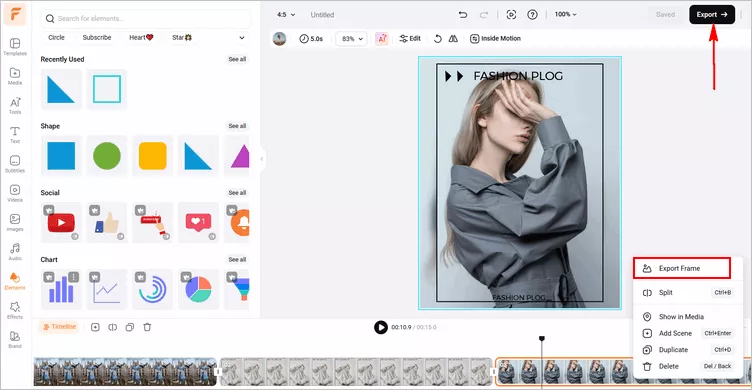The width and height of the screenshot is (752, 390).
Task: Click the Edit button in toolbar
Action: (410, 38)
